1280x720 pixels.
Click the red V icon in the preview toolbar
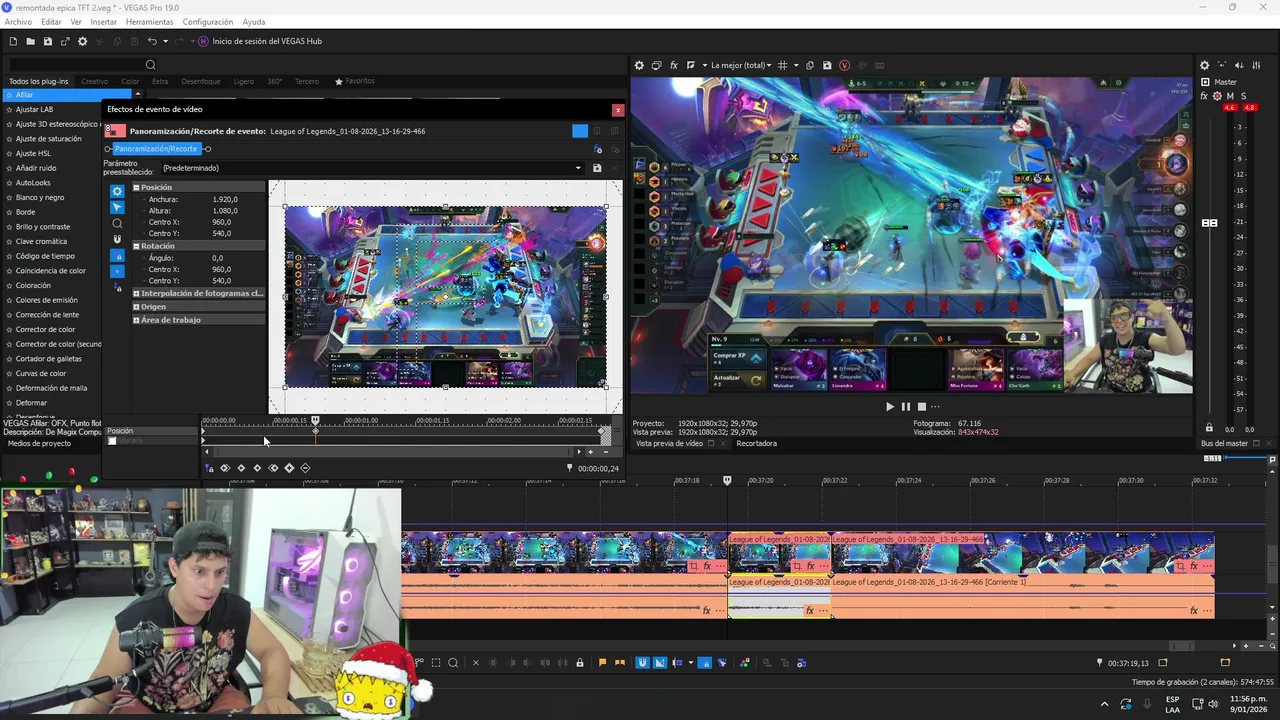(844, 65)
